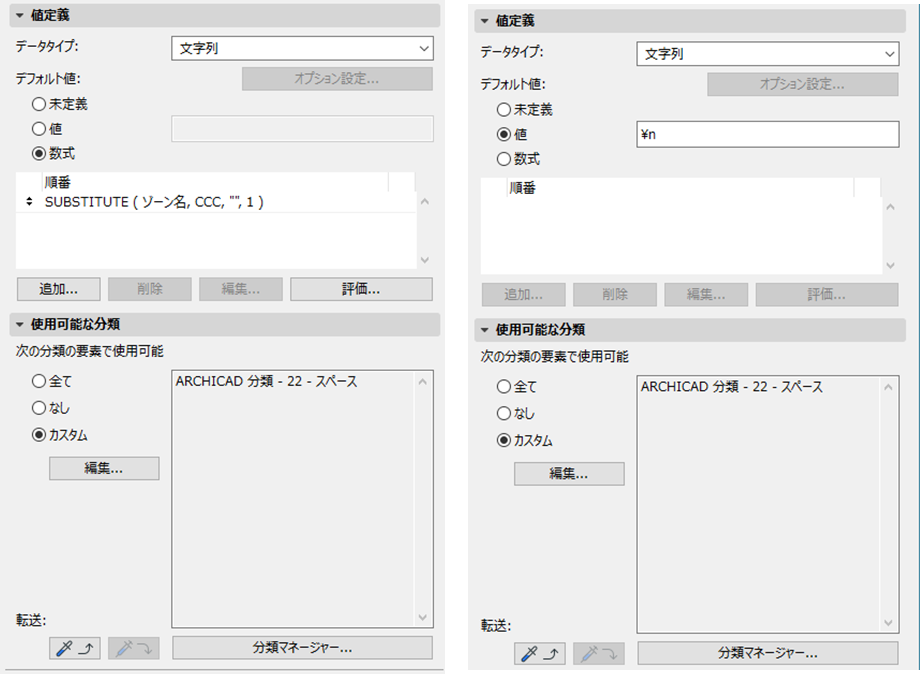Collapse 使用可能な分類 section in left panel
This screenshot has height=674, width=920.
pos(20,324)
